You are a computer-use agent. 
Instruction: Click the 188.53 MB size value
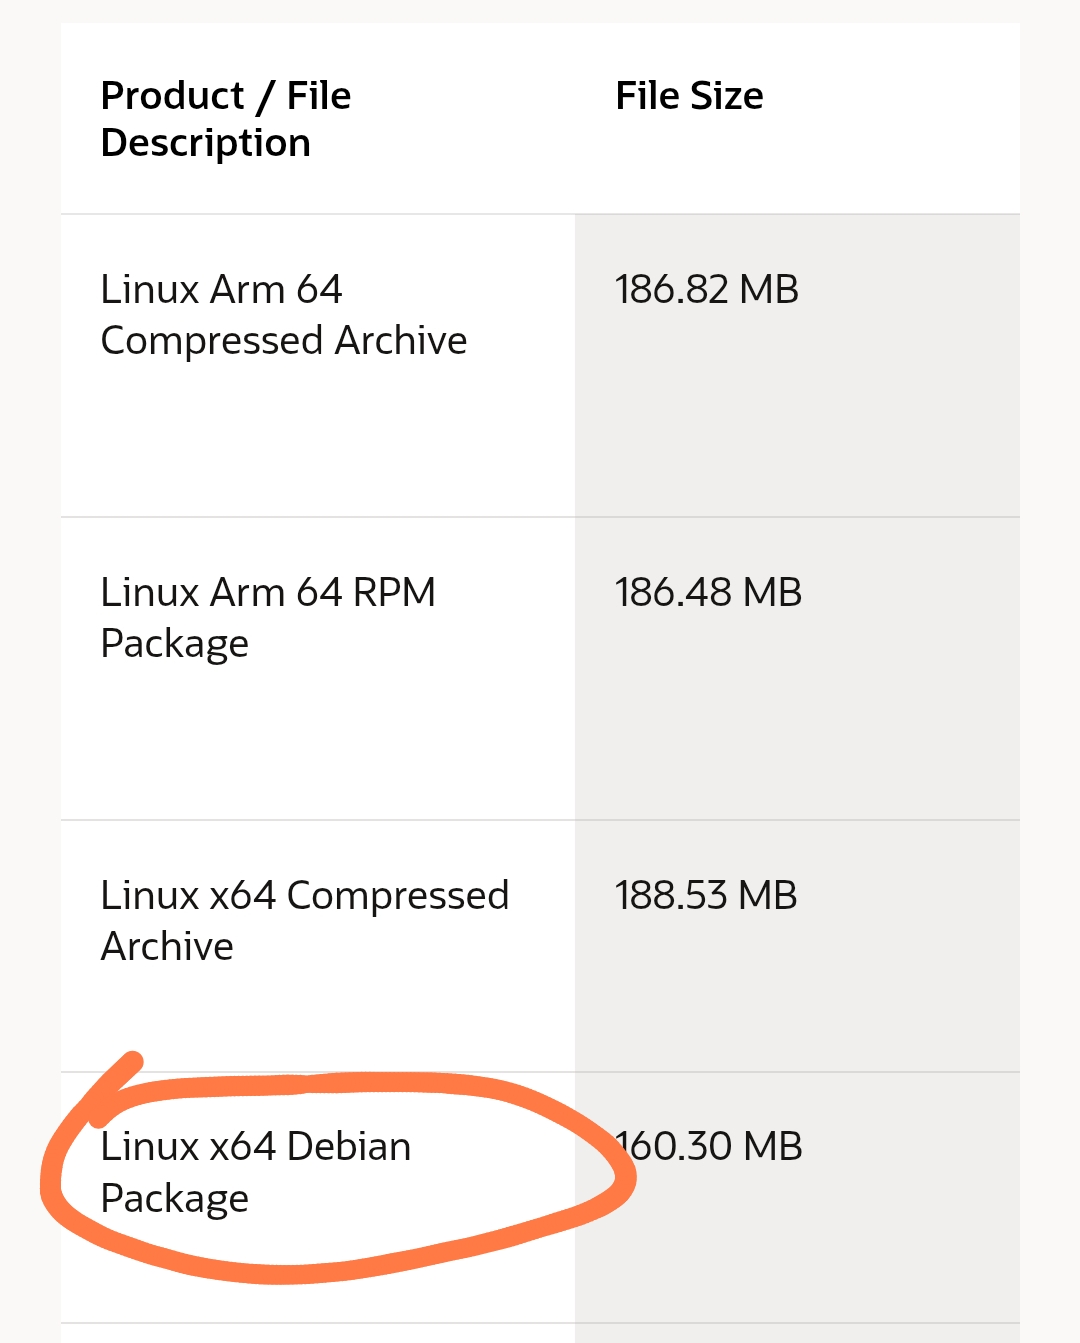[x=706, y=896]
